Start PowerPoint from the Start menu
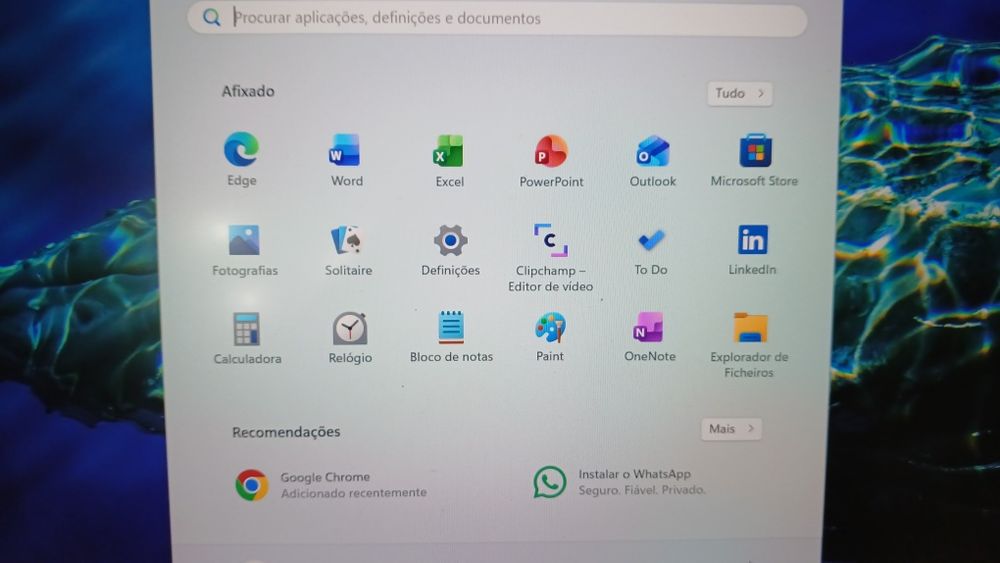1000x563 pixels. pos(551,152)
